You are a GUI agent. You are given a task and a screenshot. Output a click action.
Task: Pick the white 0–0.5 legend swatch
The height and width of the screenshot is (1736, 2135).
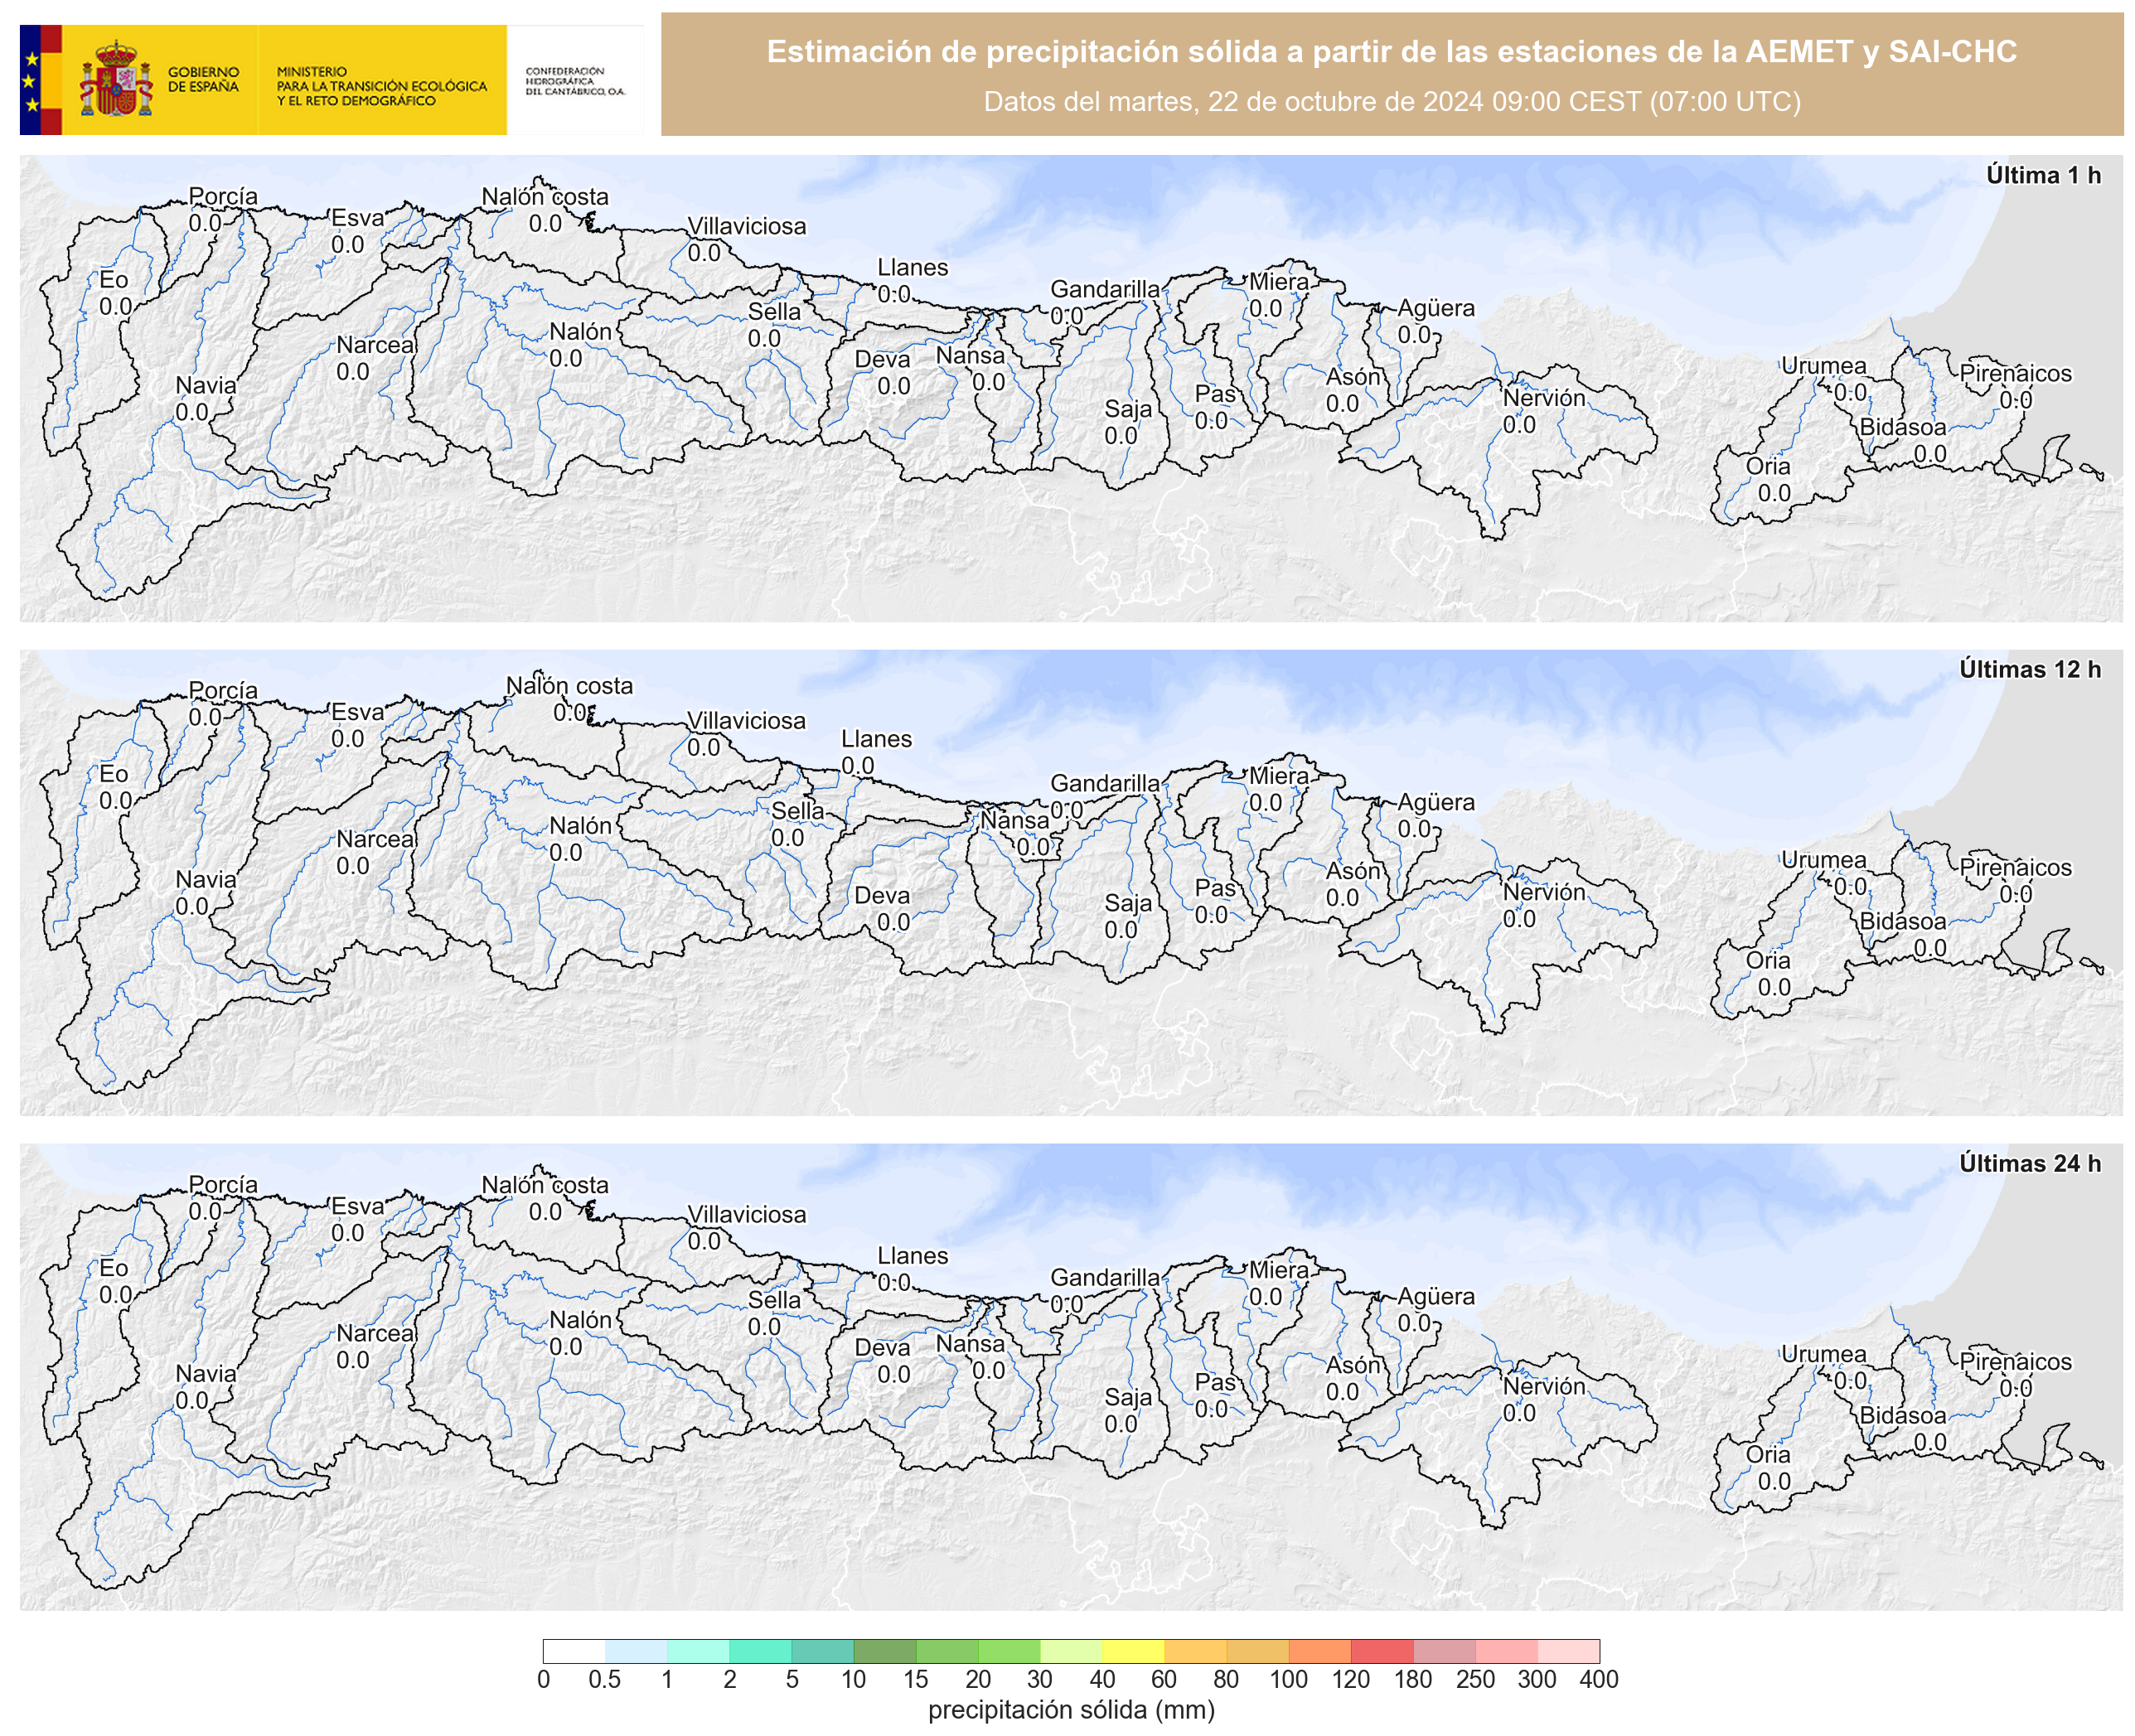click(x=574, y=1651)
